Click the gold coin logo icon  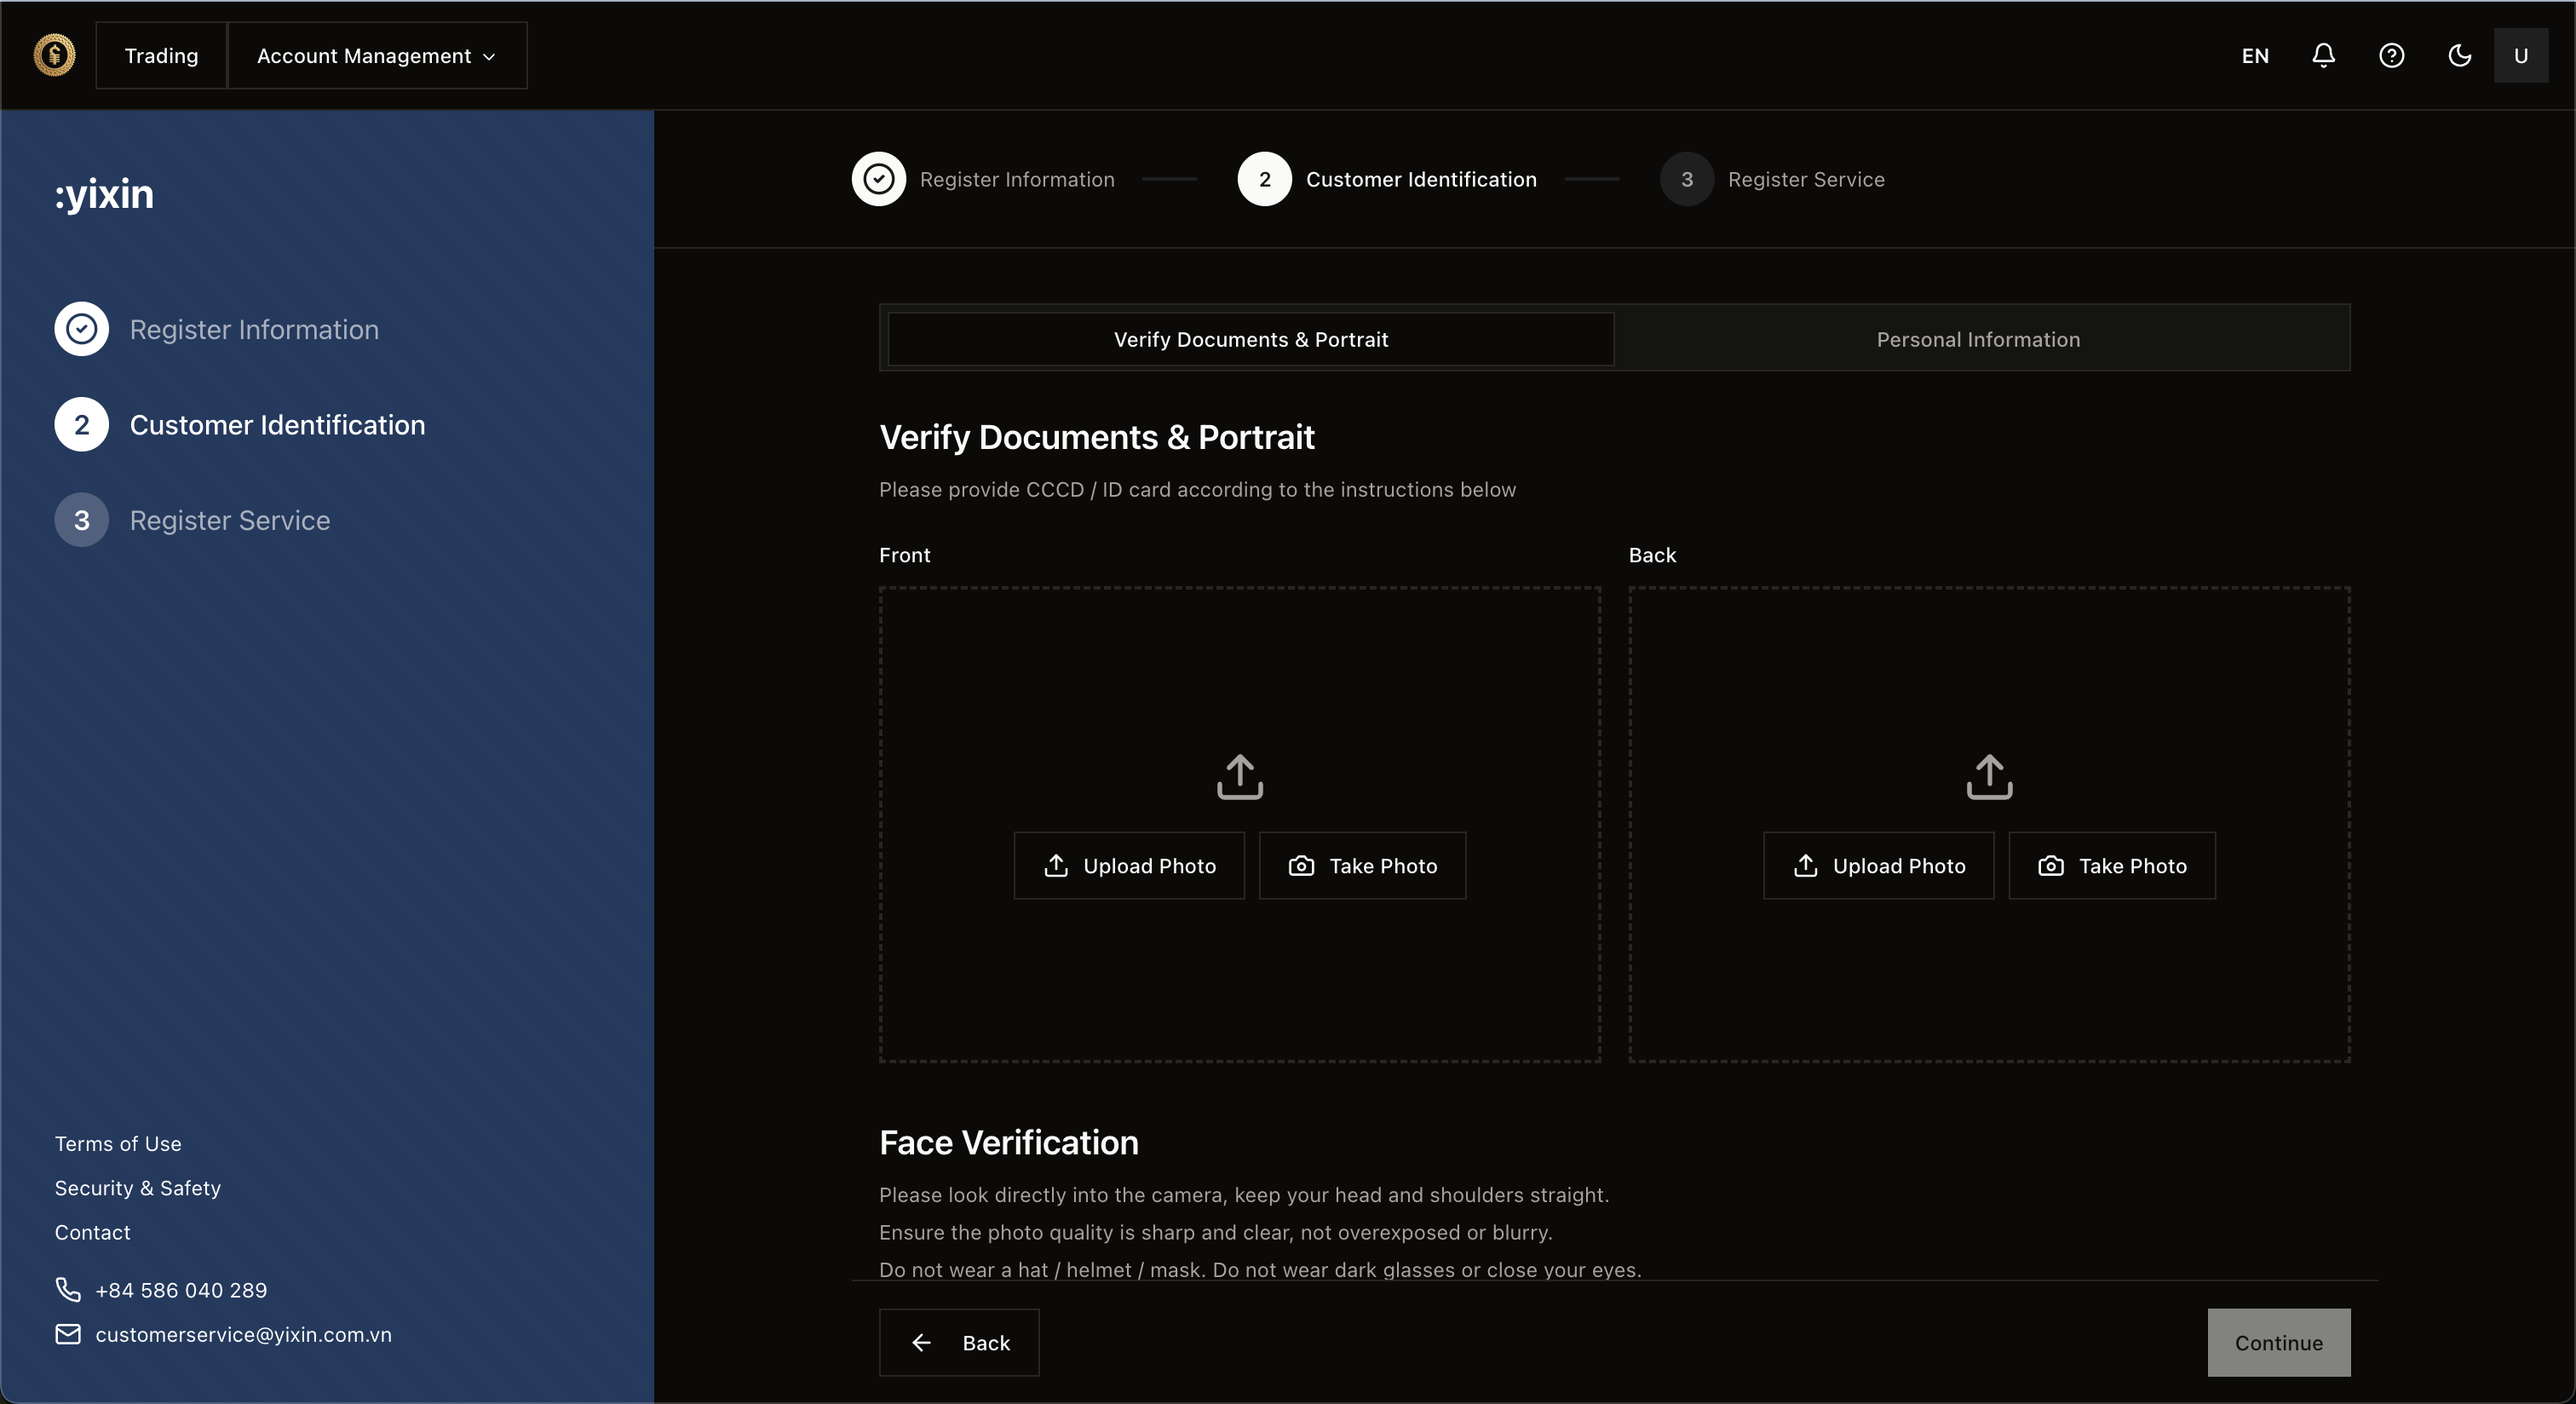pos(54,55)
